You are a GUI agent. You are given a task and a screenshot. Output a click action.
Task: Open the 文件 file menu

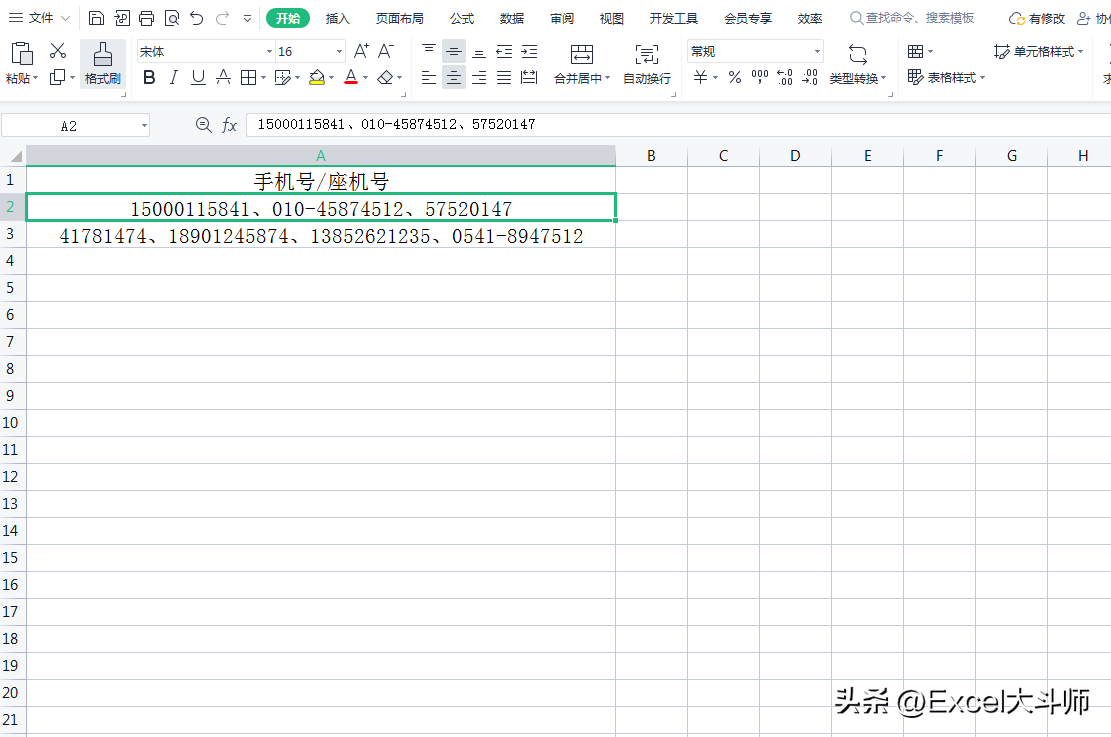tap(39, 18)
